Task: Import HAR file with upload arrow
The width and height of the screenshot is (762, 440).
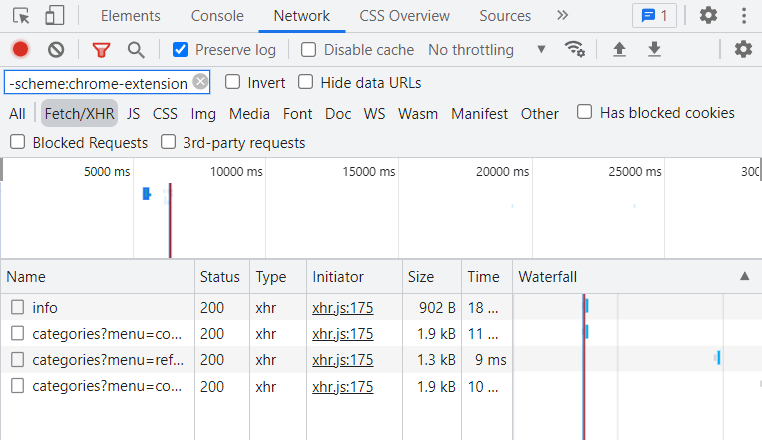Action: (x=619, y=49)
